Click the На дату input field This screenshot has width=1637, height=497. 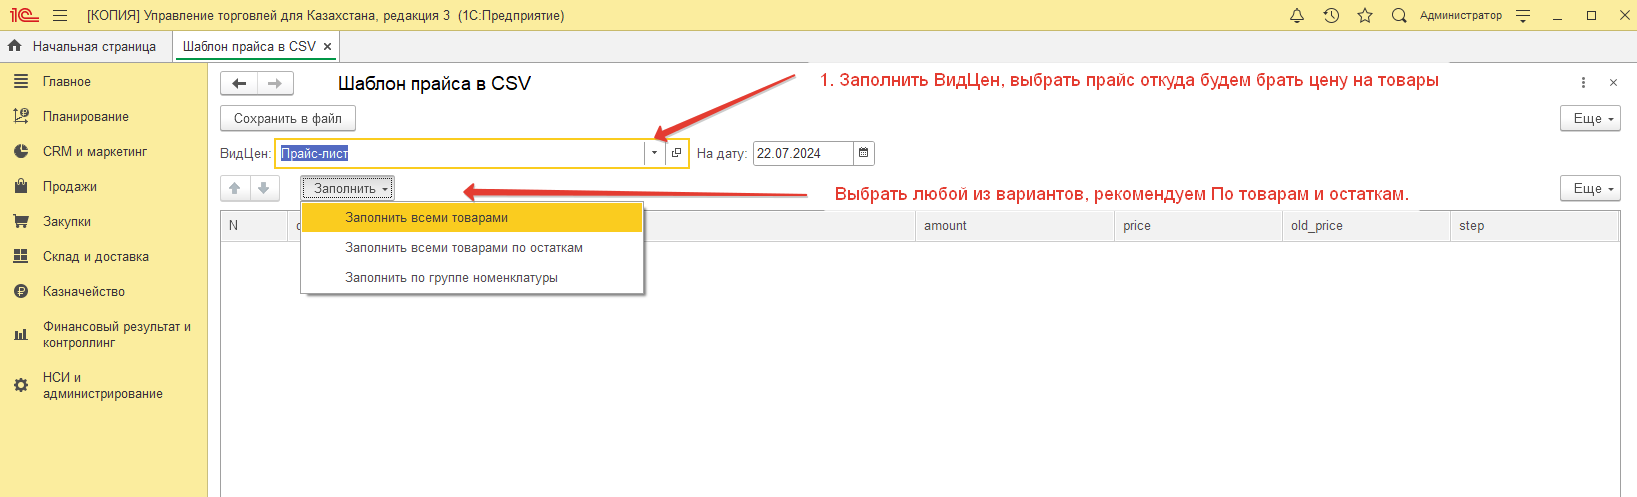tap(802, 153)
